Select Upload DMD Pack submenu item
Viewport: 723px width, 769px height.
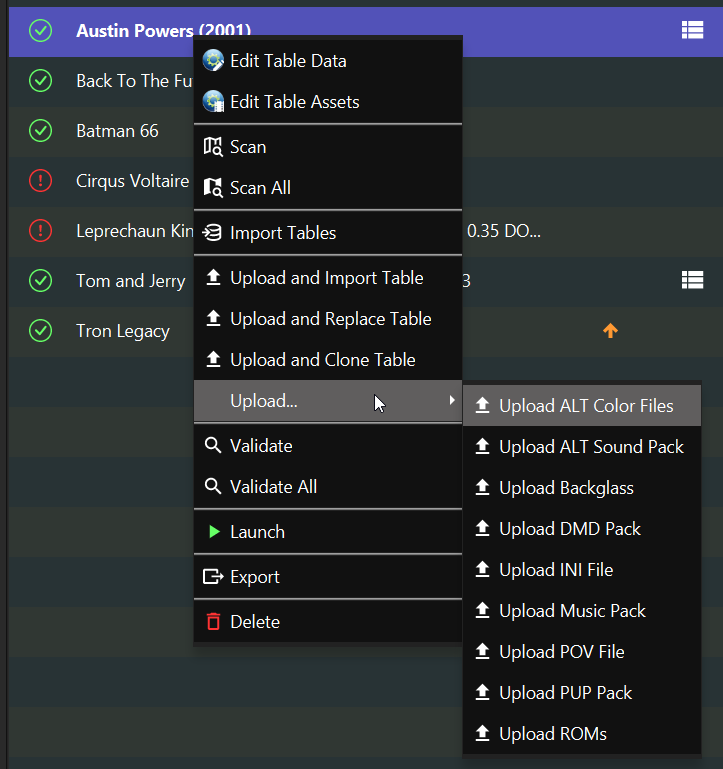pyautogui.click(x=582, y=529)
